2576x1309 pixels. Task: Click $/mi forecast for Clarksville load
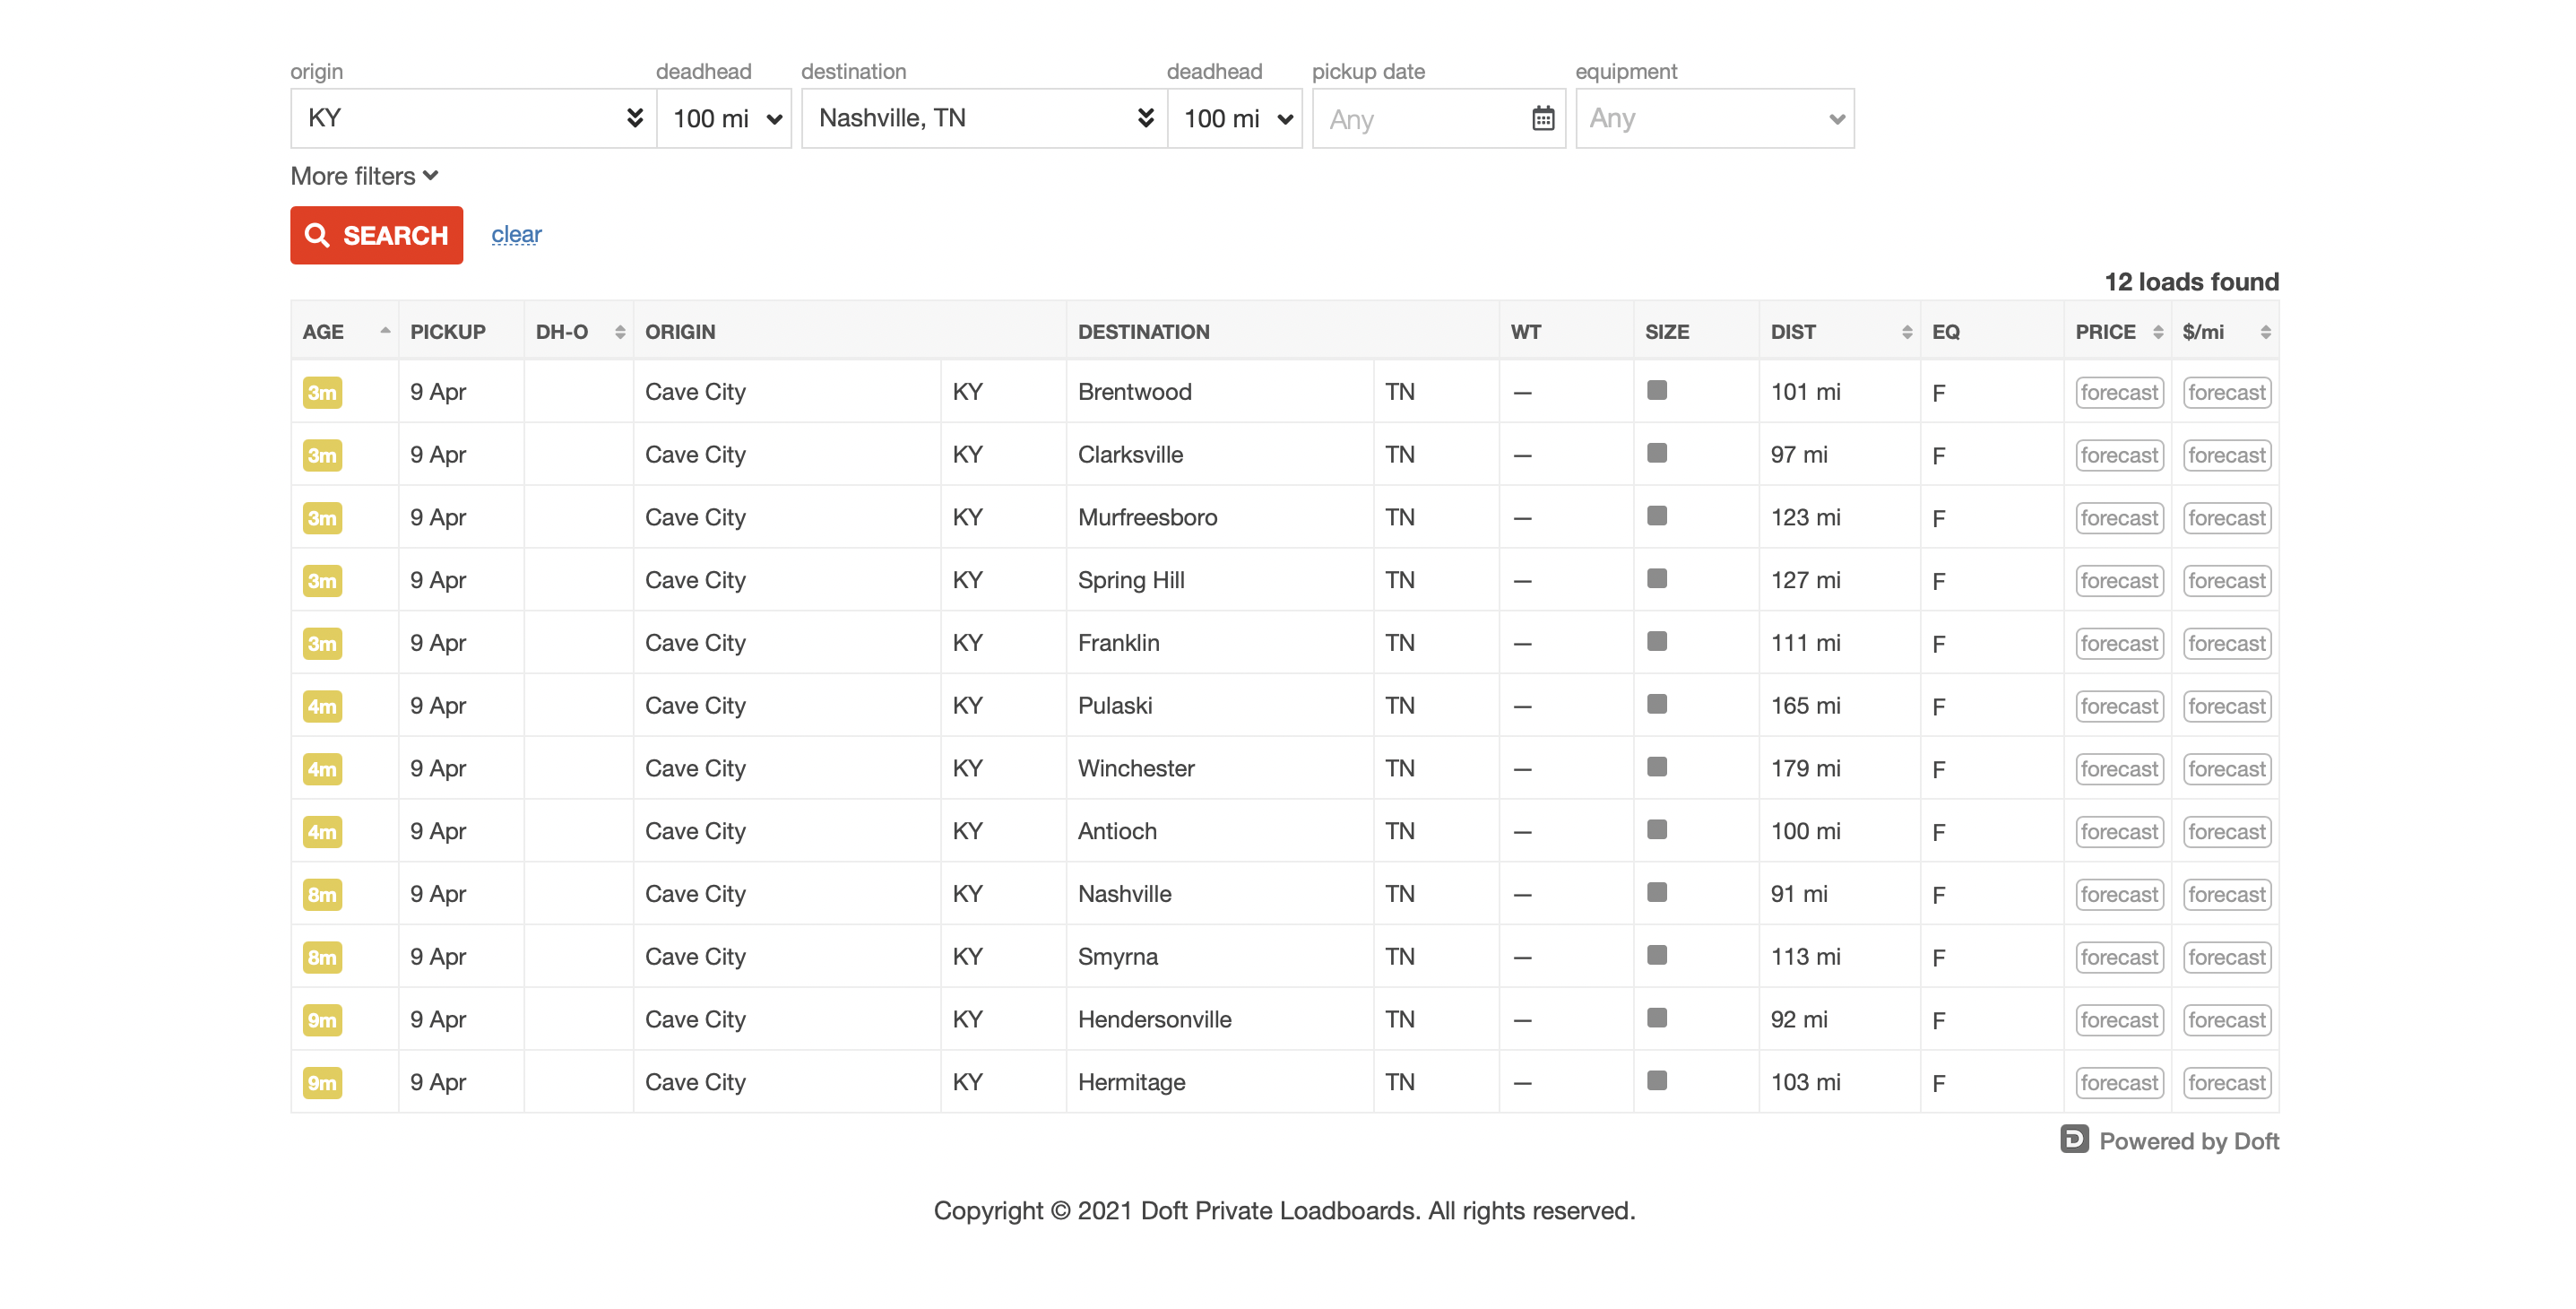[x=2226, y=455]
